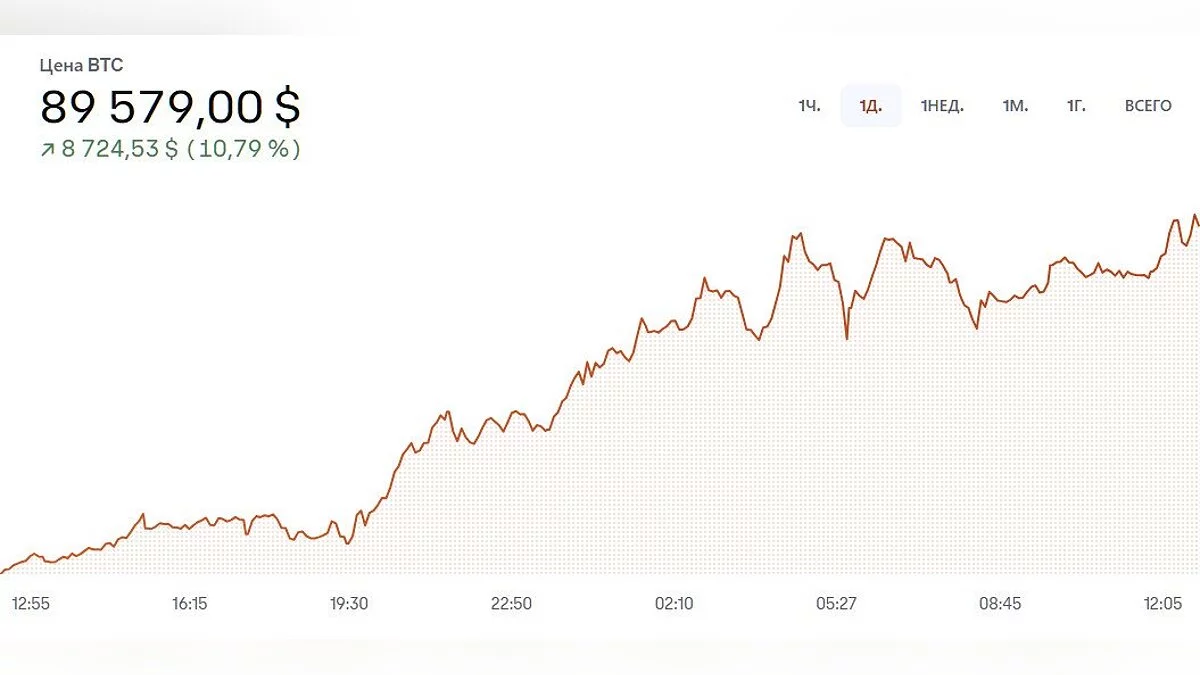Click the 02:10 time axis label
The width and height of the screenshot is (1200, 675).
pyautogui.click(x=674, y=603)
